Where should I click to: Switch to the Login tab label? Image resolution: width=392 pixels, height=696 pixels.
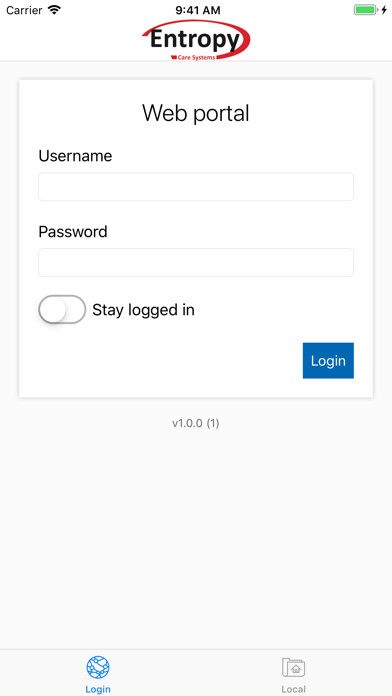[98, 689]
